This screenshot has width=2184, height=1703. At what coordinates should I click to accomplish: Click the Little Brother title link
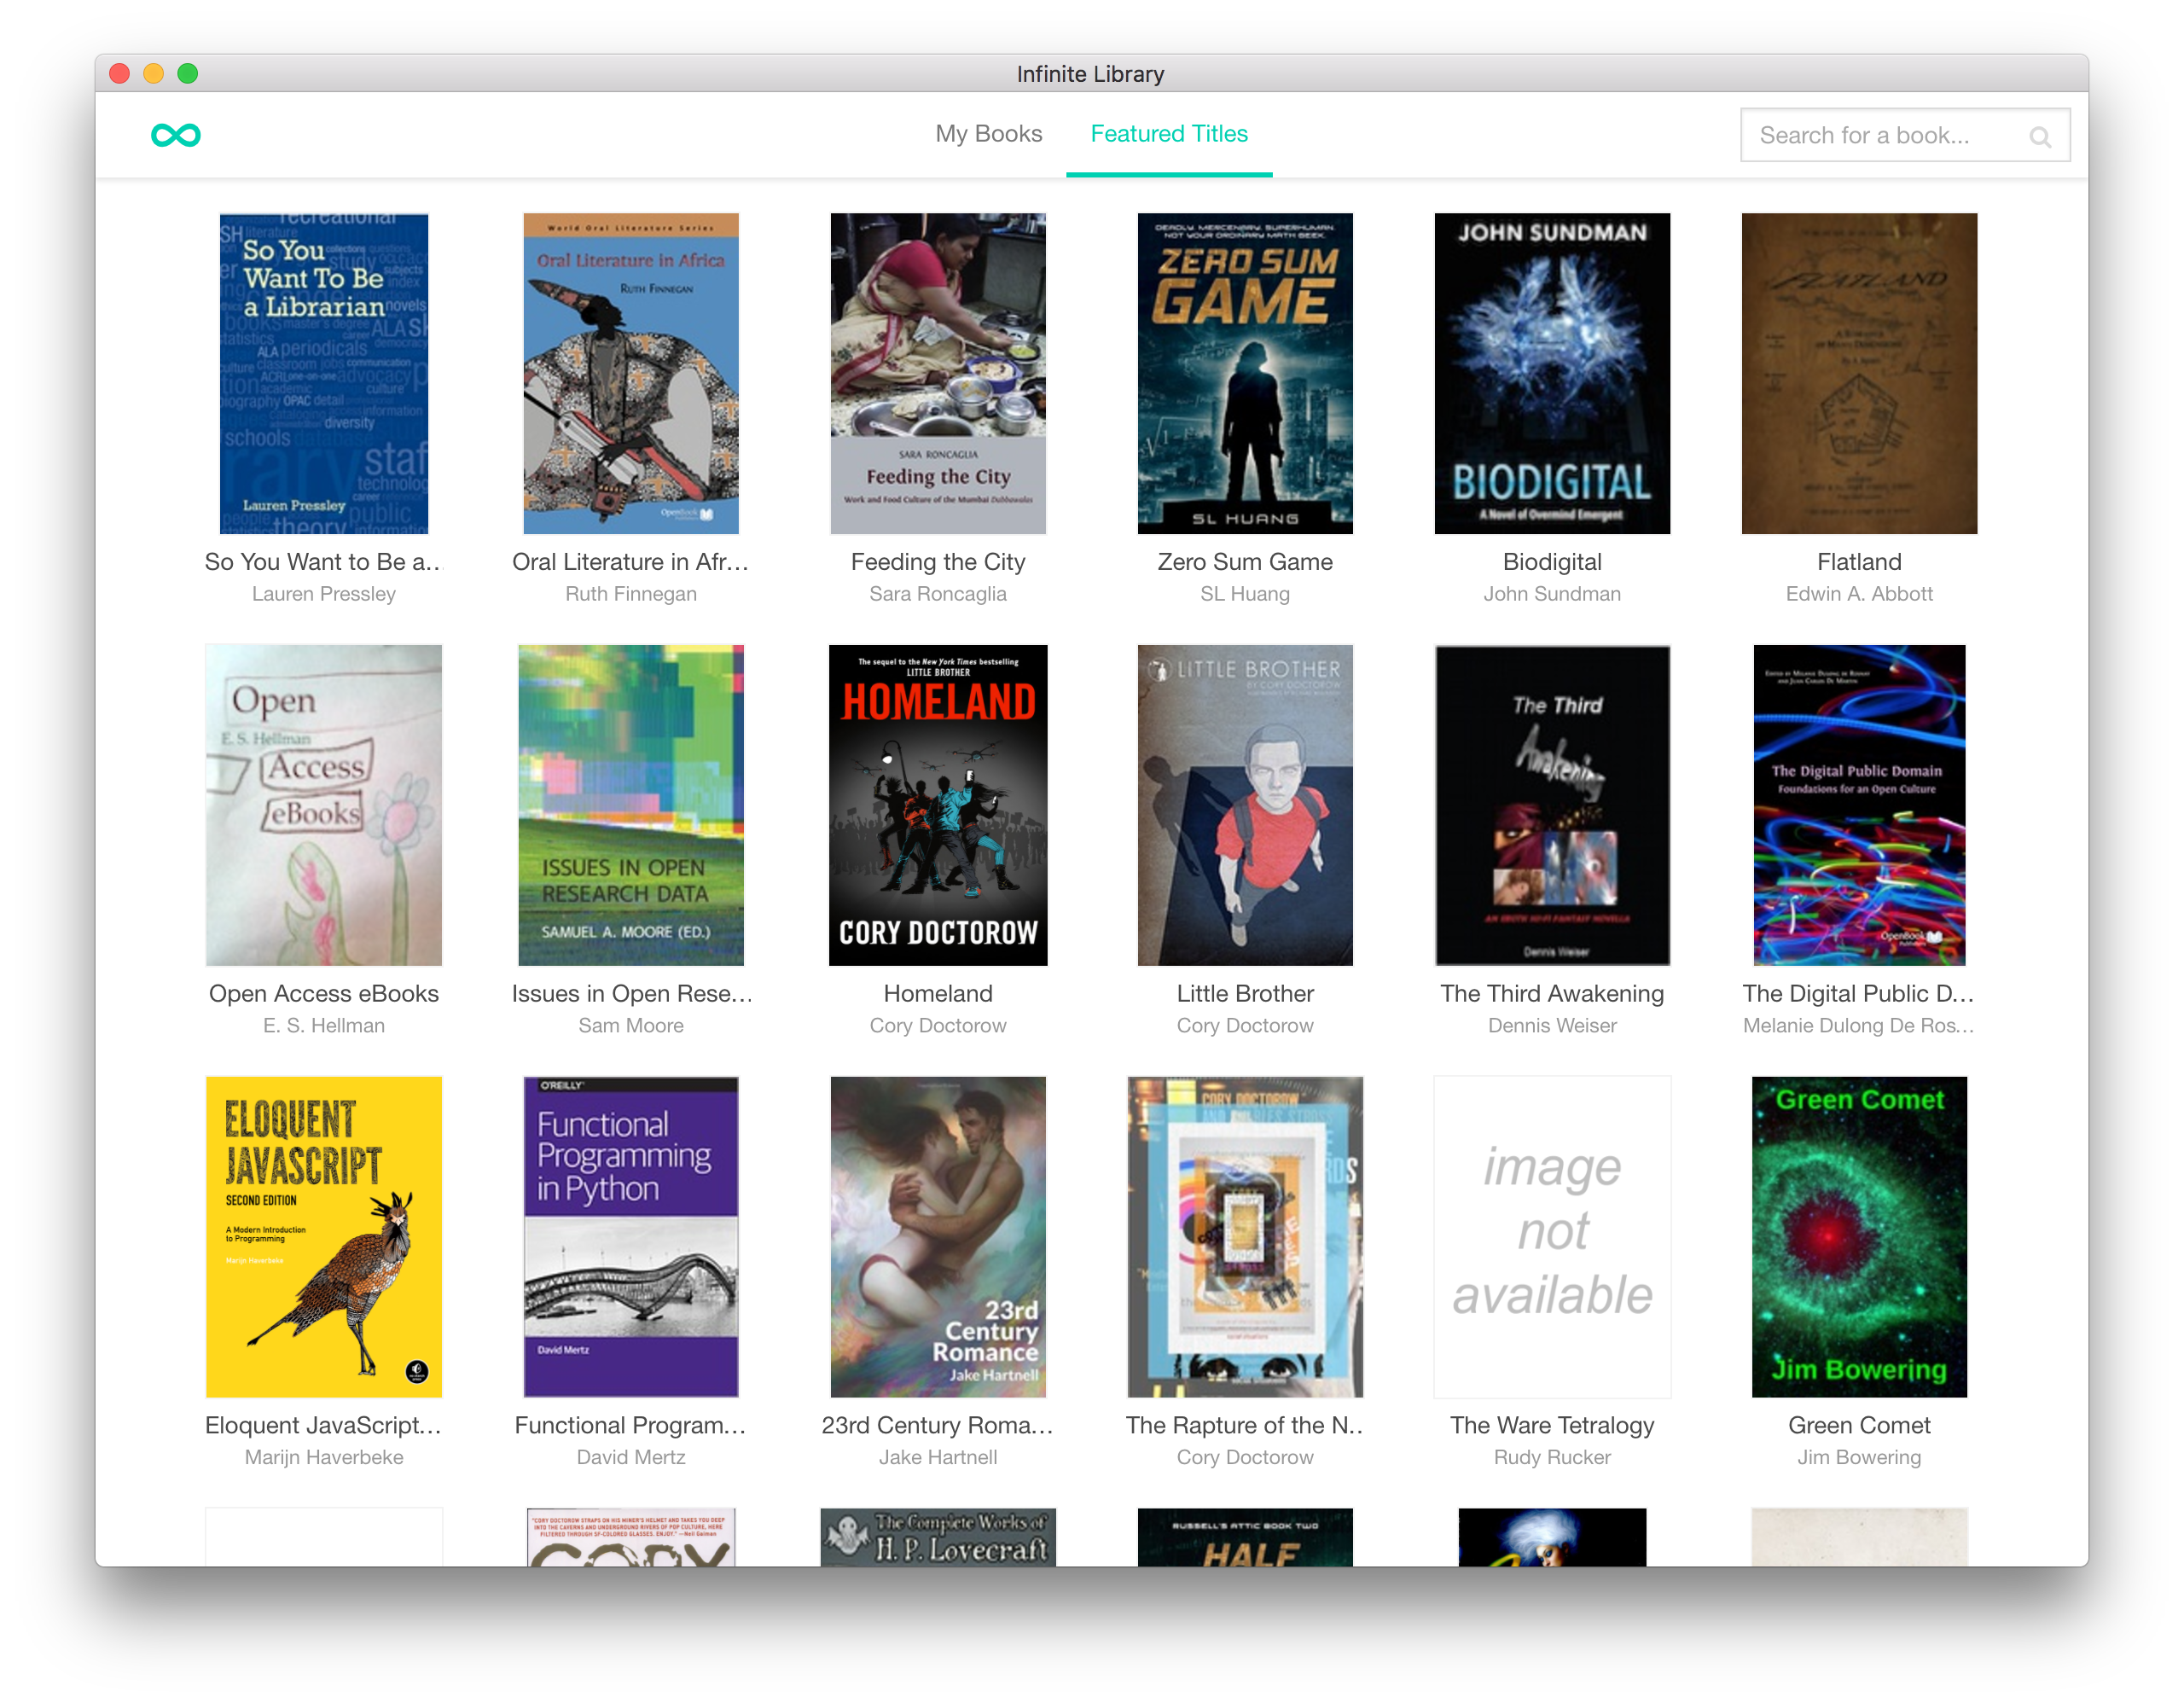pos(1244,994)
